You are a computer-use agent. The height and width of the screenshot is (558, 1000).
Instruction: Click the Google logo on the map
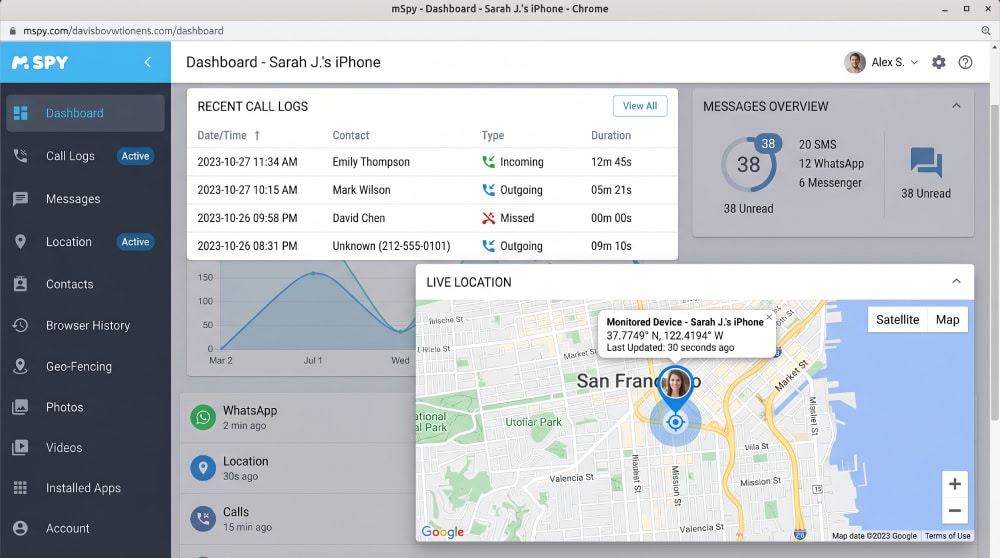[443, 532]
